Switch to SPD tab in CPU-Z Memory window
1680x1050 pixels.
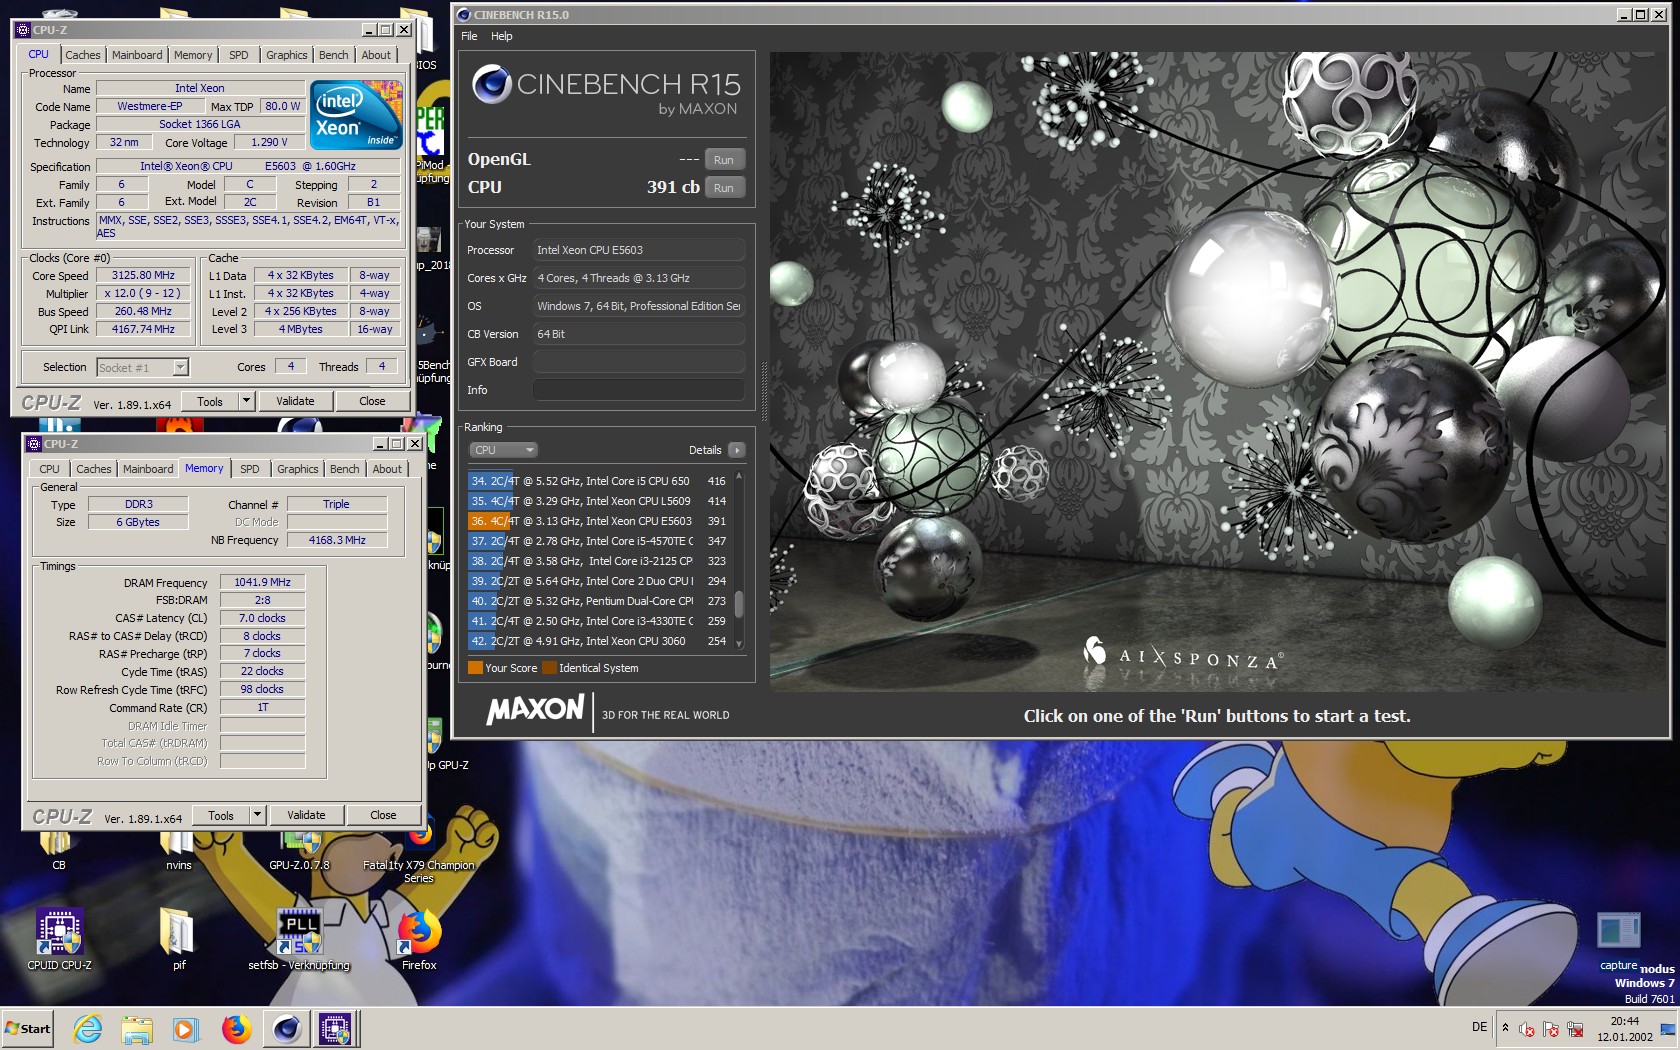(250, 469)
